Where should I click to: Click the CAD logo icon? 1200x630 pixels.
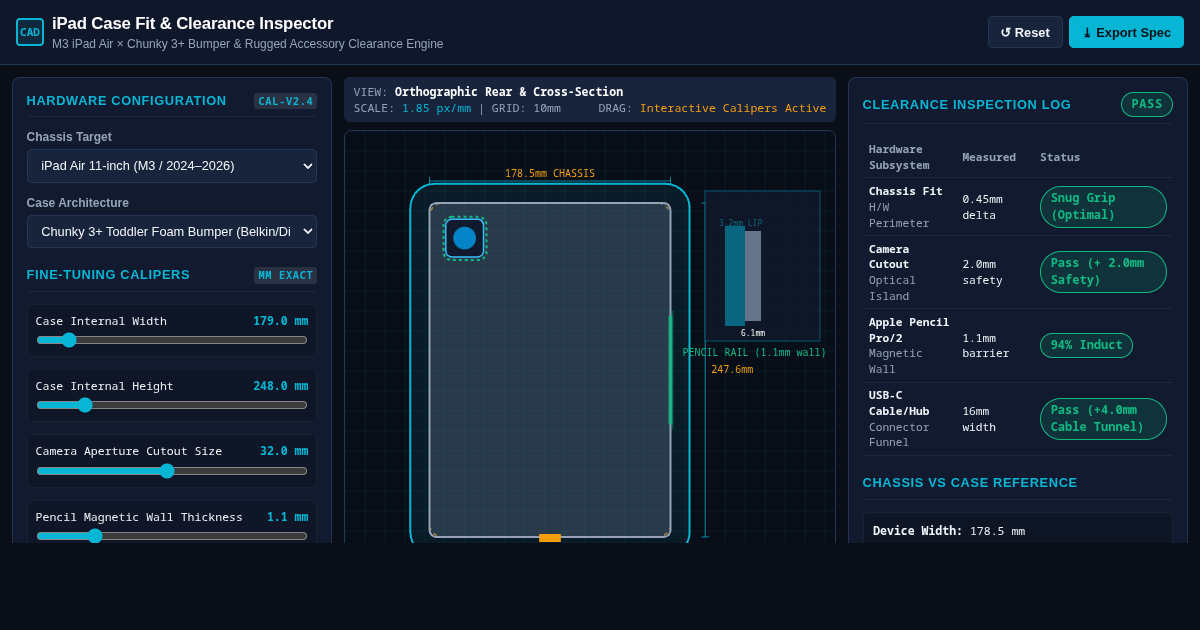[30, 32]
